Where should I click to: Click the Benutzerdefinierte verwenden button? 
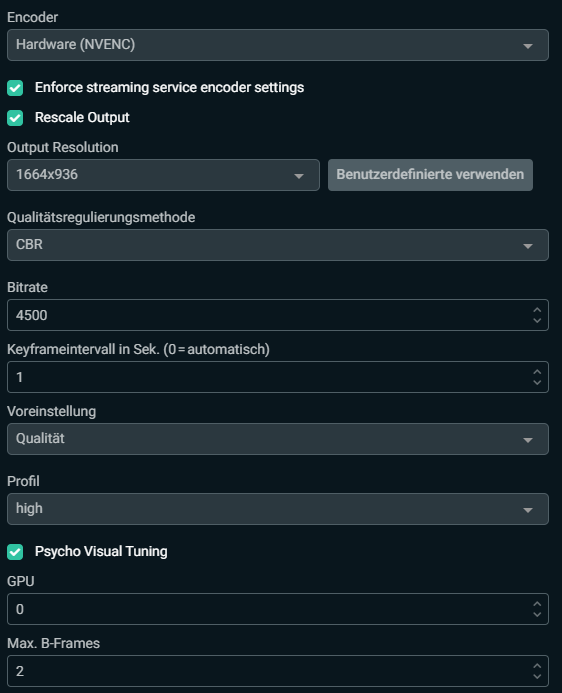click(430, 175)
